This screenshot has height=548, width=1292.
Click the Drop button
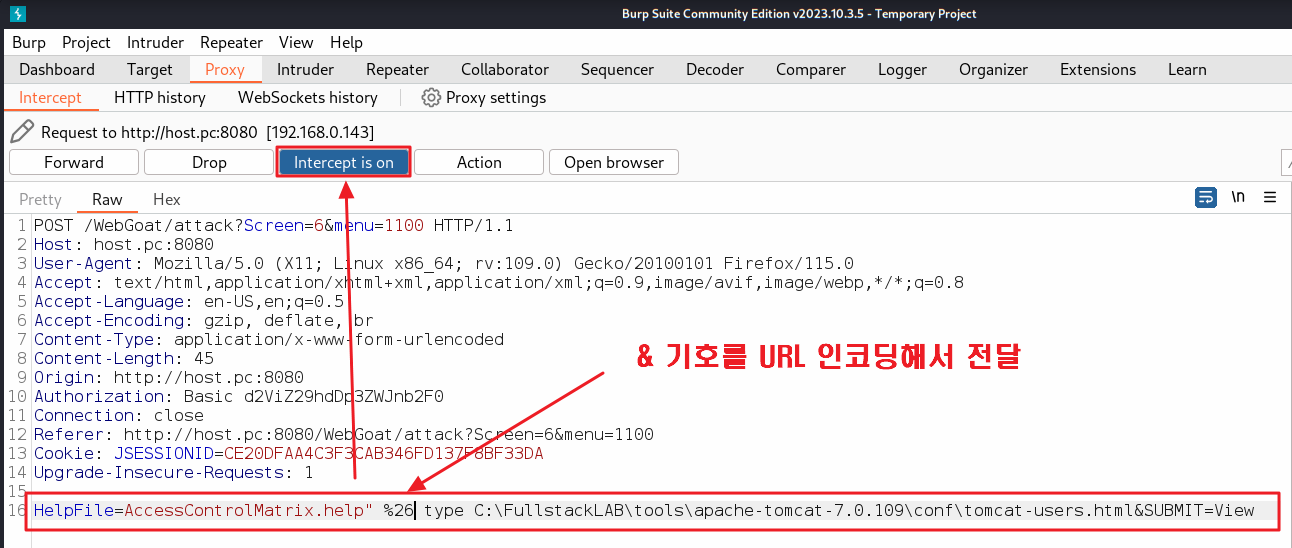[209, 162]
